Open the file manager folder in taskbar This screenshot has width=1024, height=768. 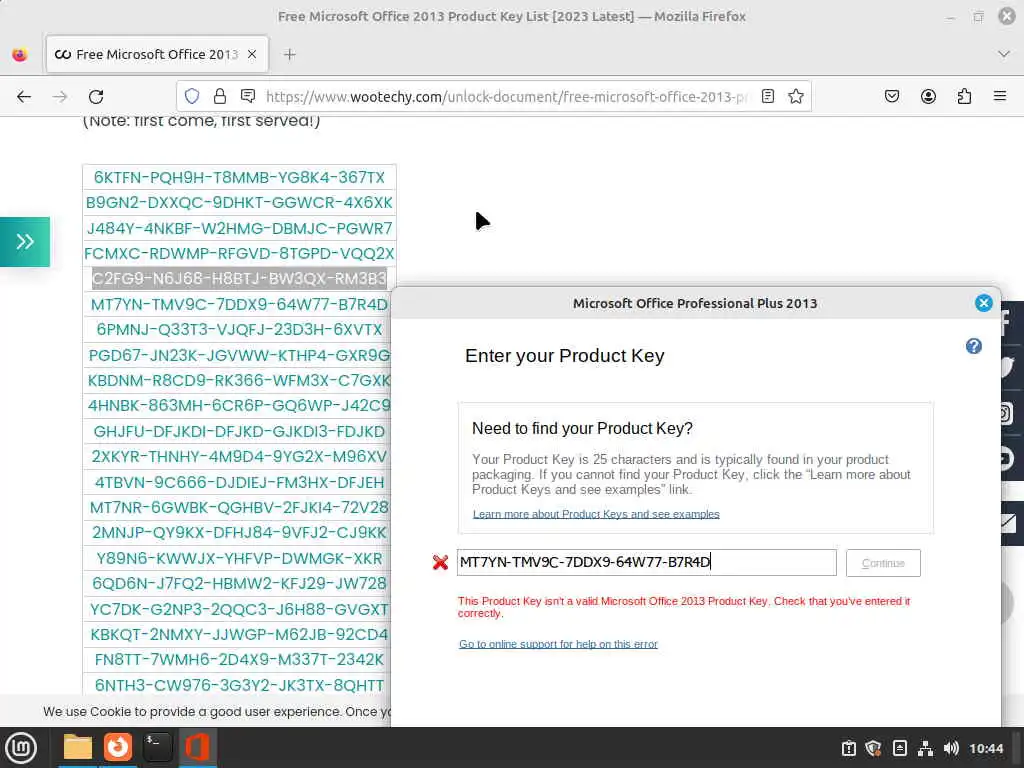pos(78,748)
